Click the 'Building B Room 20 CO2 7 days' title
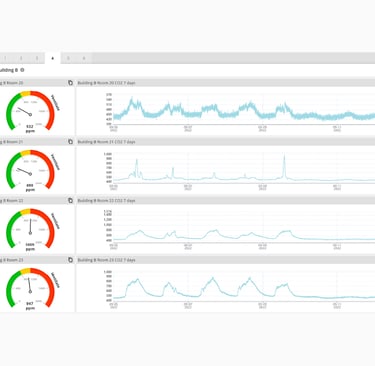Screen dimensions: 375x366 (106, 83)
